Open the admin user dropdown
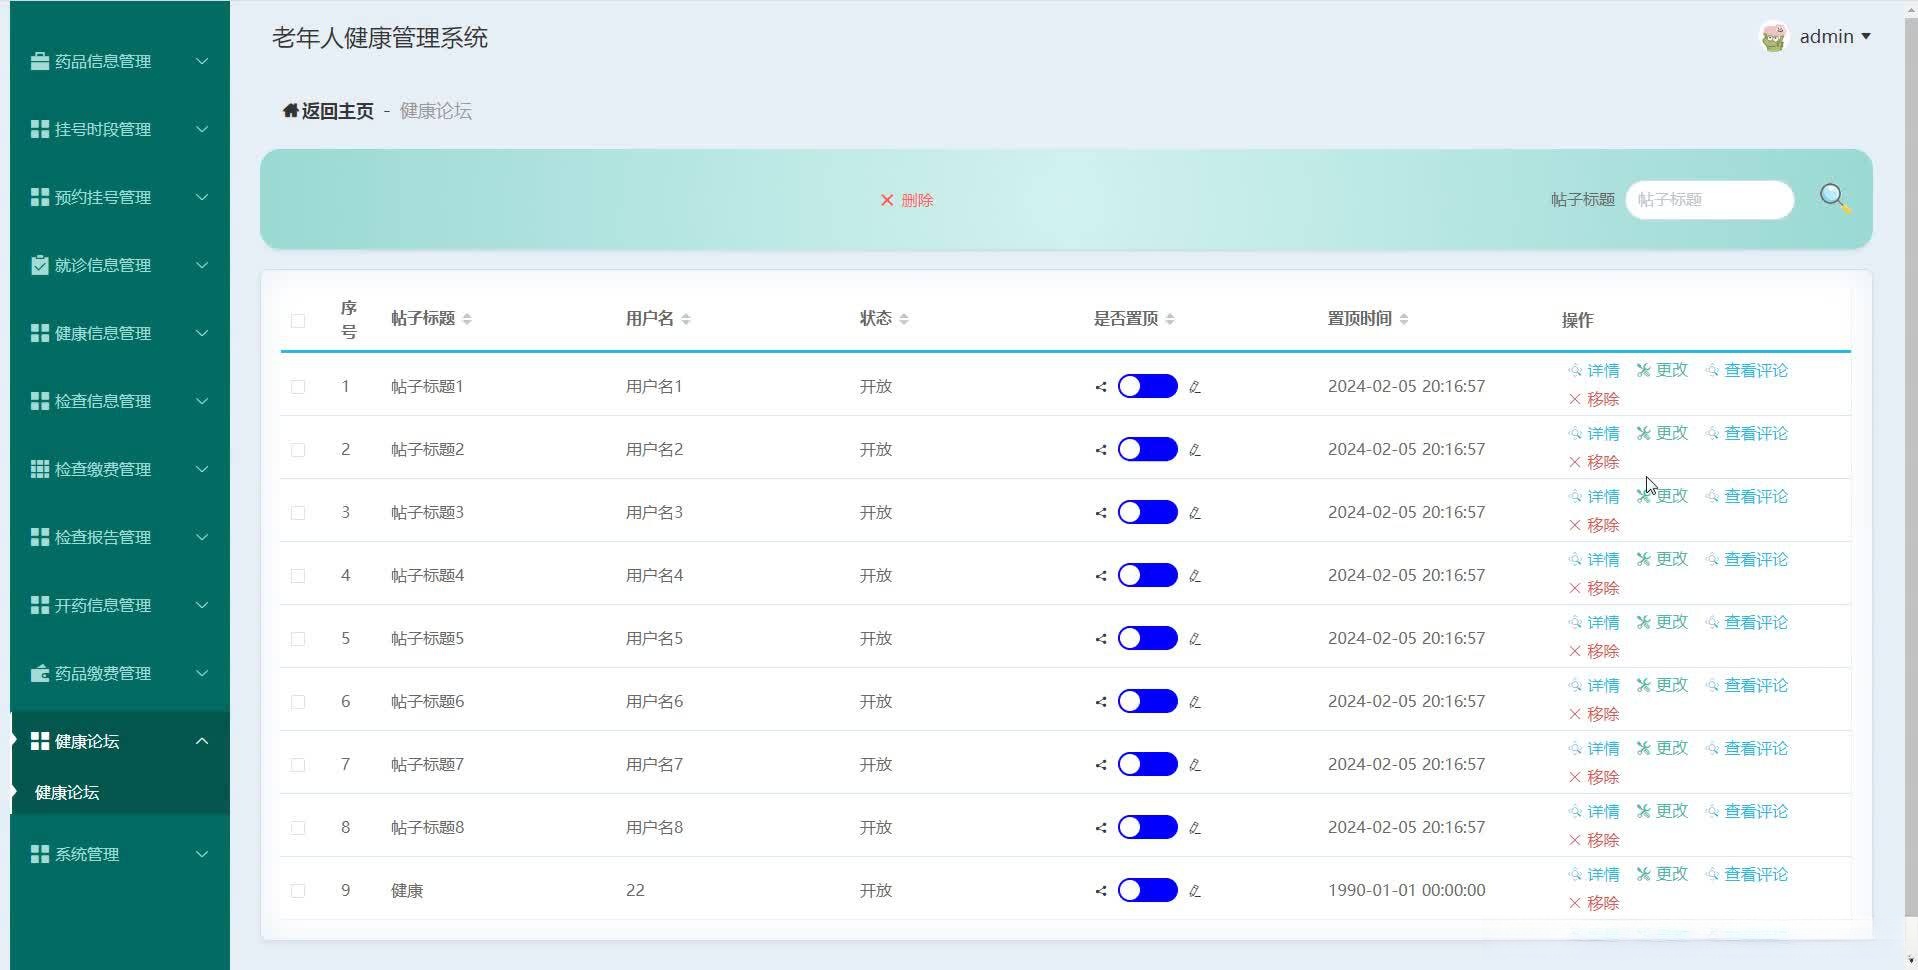Image resolution: width=1918 pixels, height=970 pixels. click(1835, 37)
